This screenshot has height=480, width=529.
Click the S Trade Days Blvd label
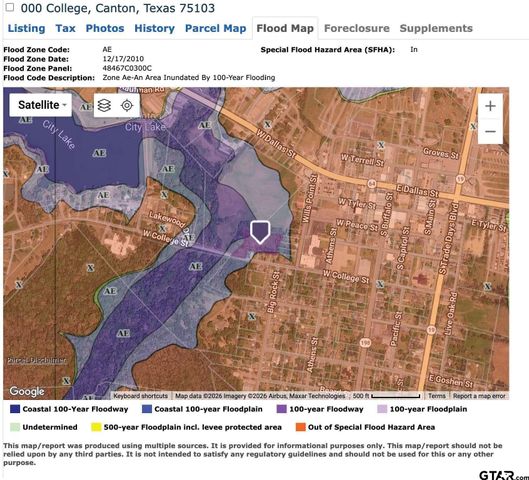pyautogui.click(x=449, y=238)
